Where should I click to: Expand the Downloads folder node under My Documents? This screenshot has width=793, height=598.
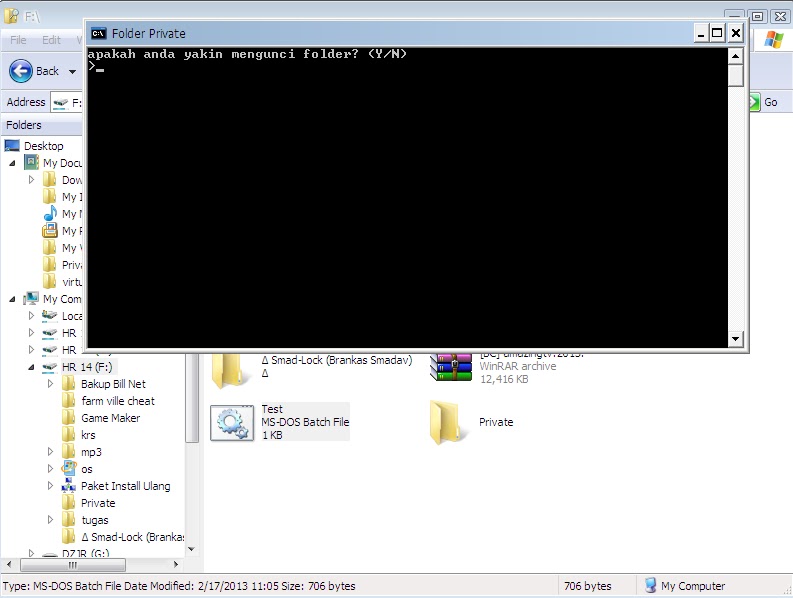coord(31,180)
